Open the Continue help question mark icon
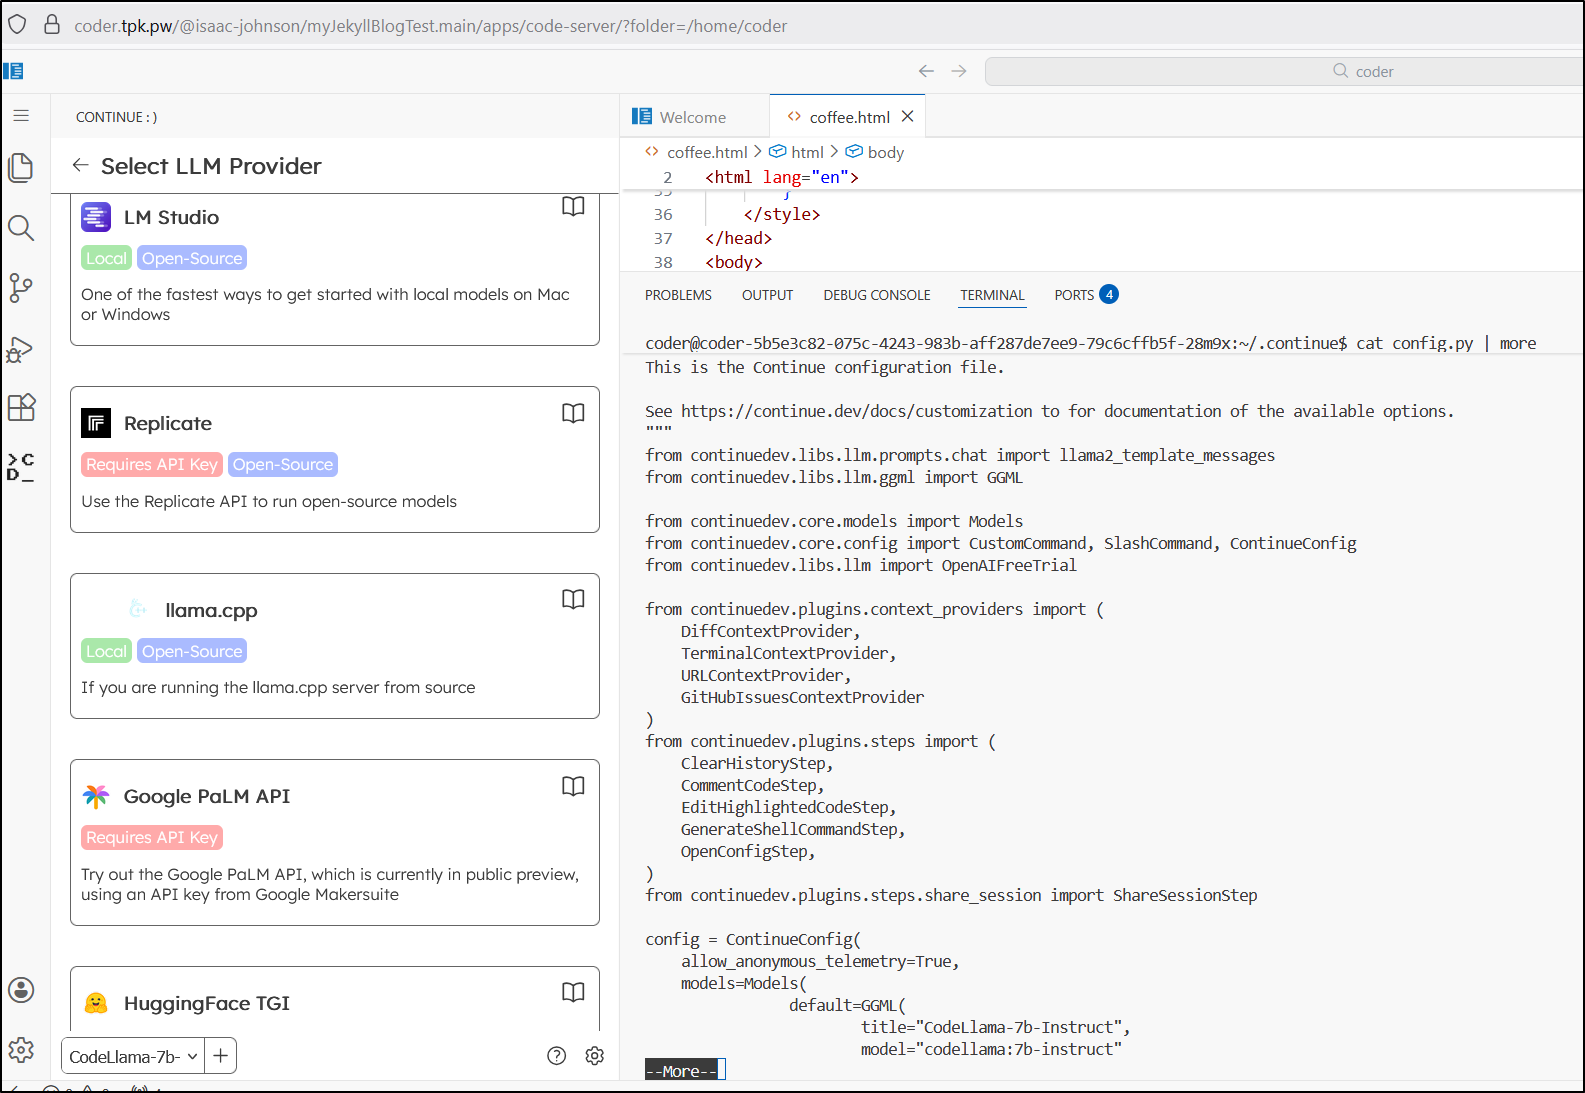 [557, 1056]
